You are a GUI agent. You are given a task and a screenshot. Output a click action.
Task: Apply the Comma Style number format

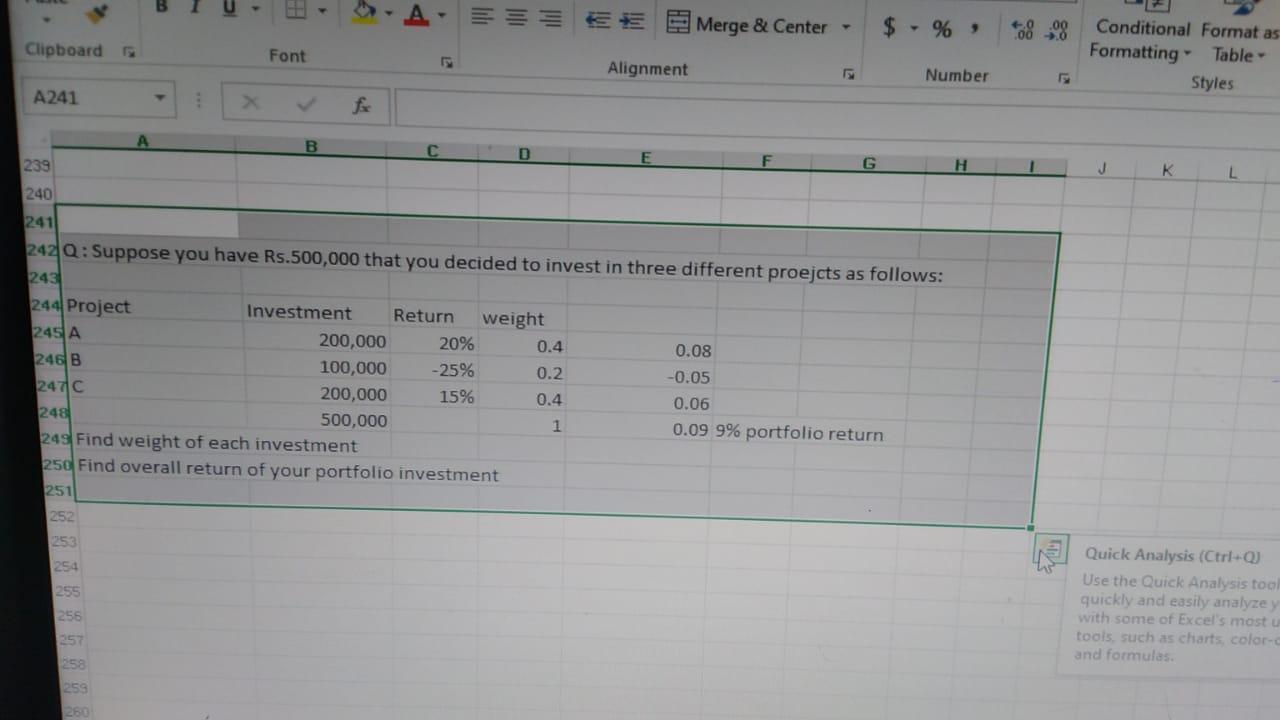[x=975, y=27]
